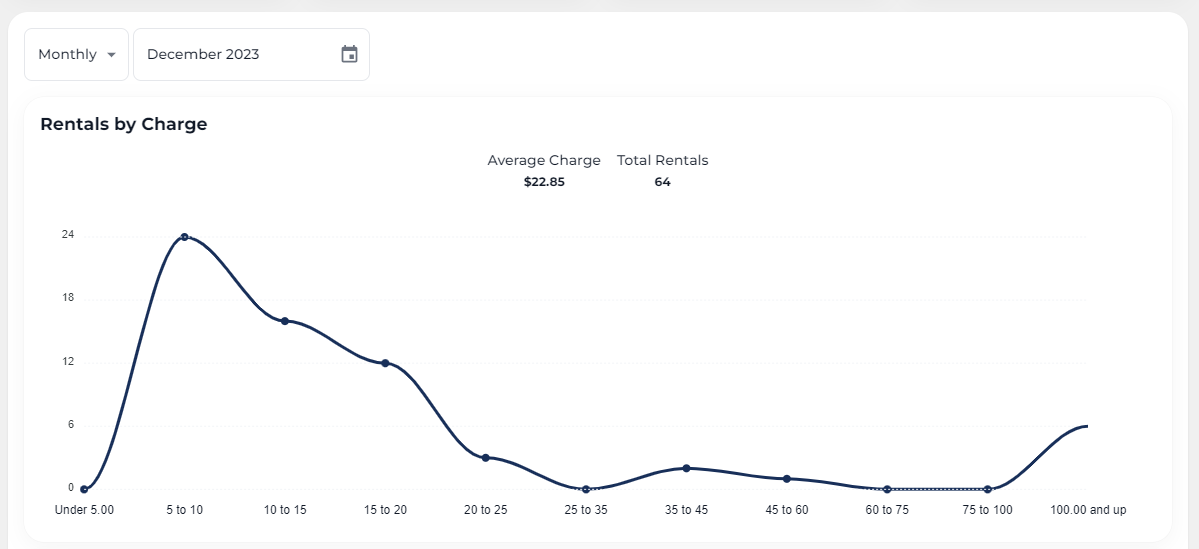
Task: Select the 10 to 15 data point
Action: pos(285,321)
